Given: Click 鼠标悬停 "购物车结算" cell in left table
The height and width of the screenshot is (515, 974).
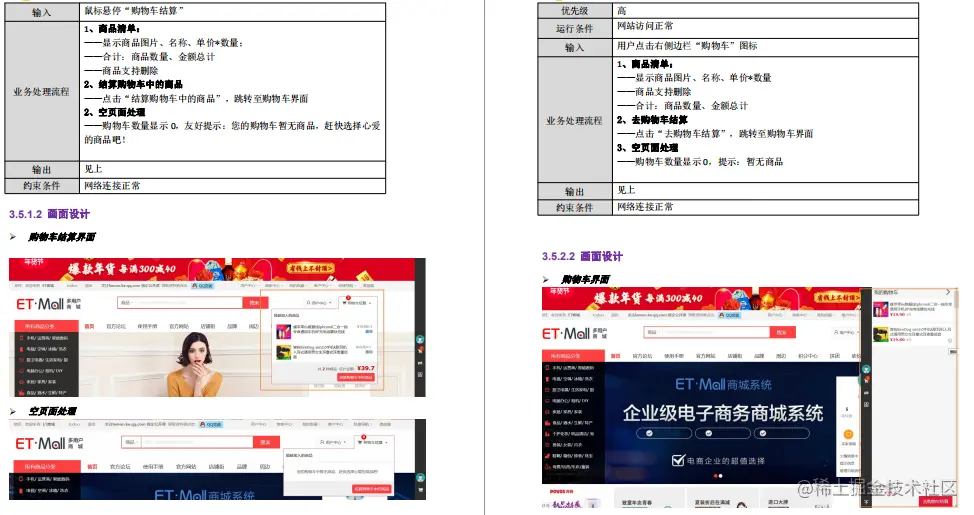Looking at the screenshot, I should (232, 11).
